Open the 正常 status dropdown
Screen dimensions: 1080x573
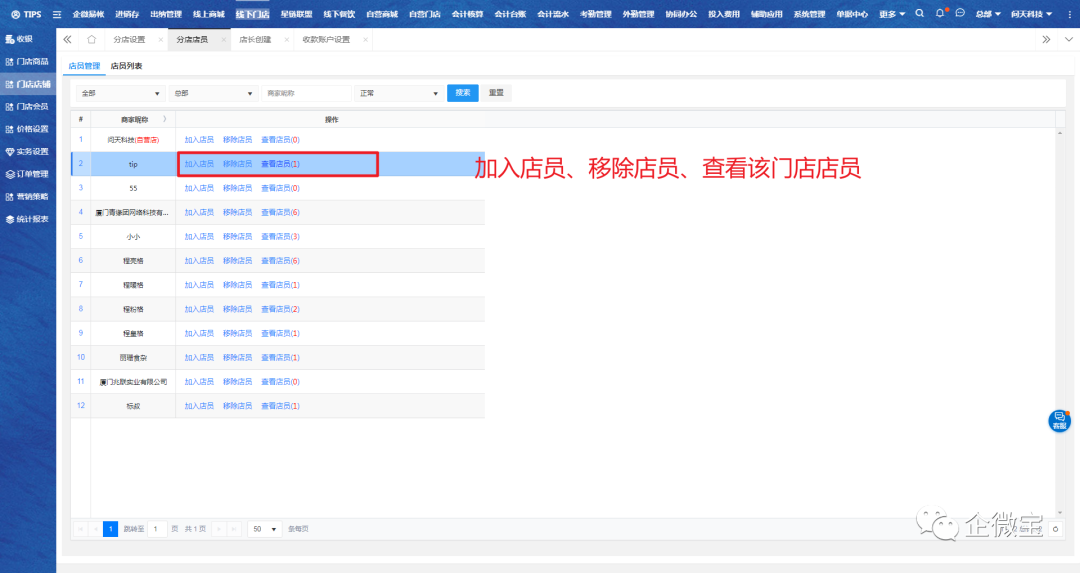(x=399, y=93)
